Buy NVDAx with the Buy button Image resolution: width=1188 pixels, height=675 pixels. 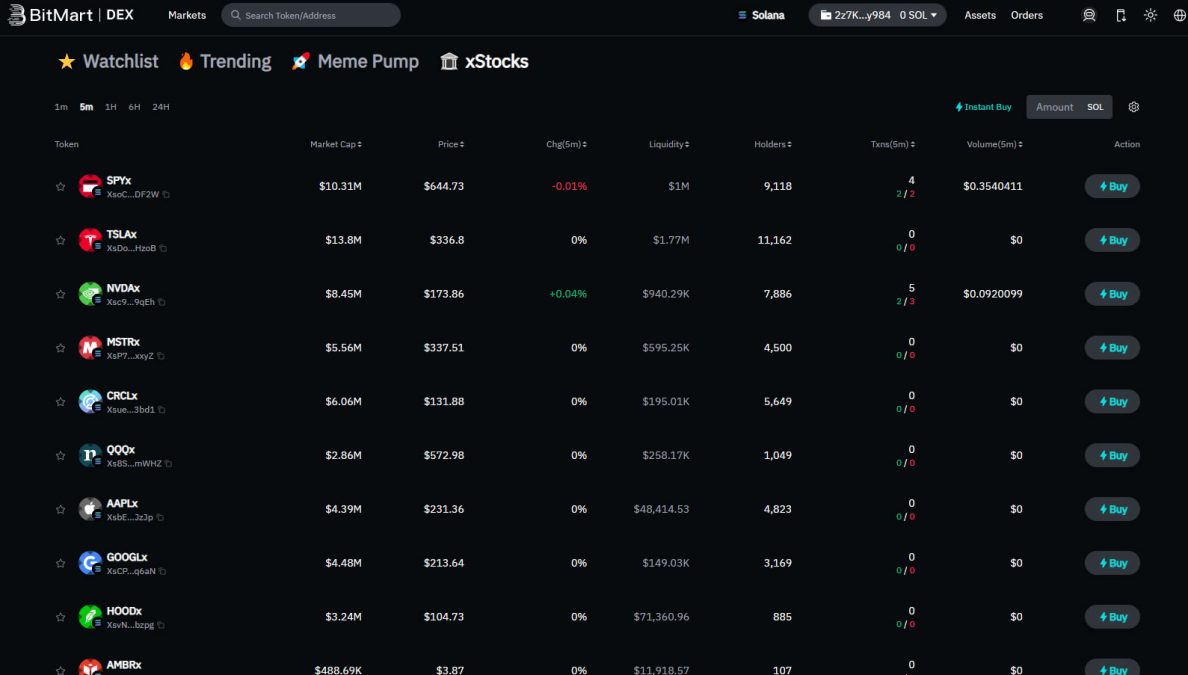tap(1112, 294)
